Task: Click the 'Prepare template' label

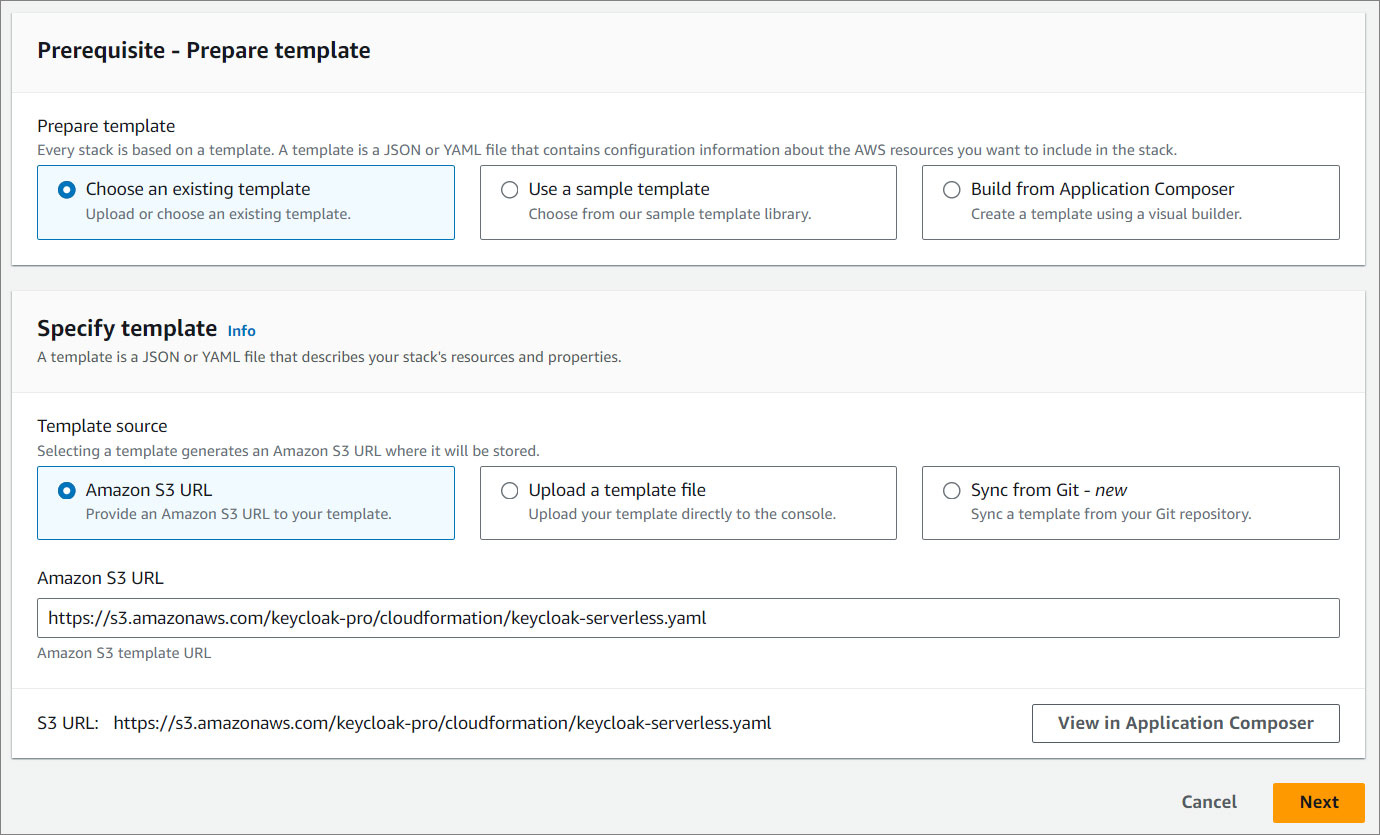Action: [106, 126]
